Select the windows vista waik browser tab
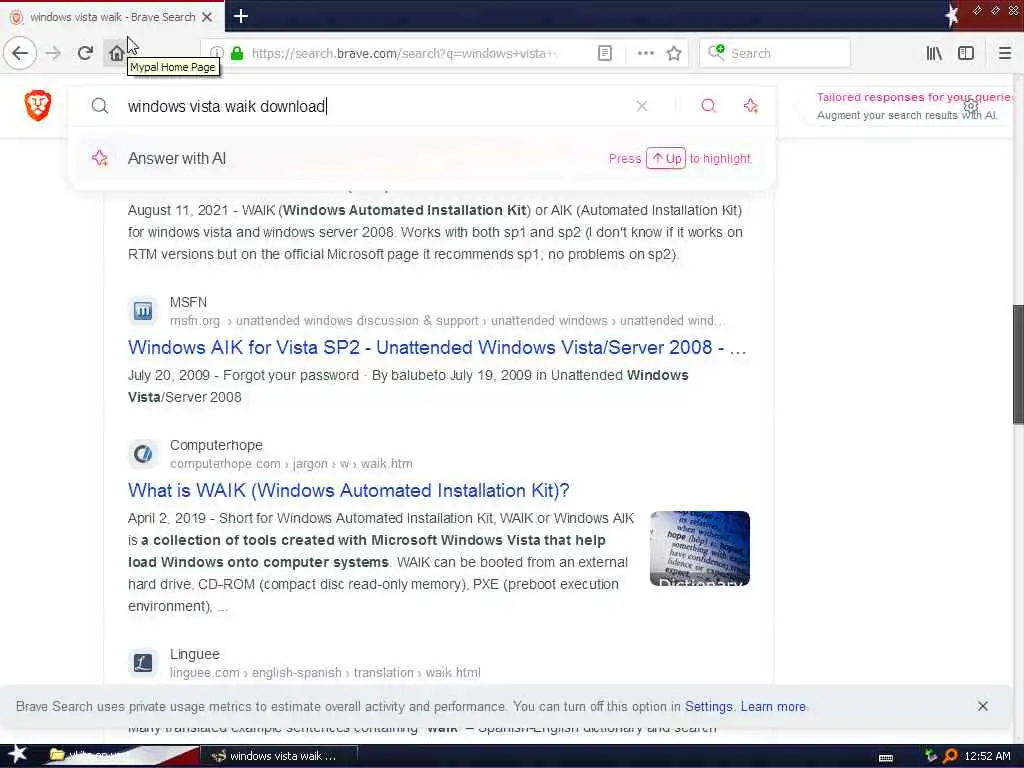Viewport: 1024px width, 768px height. (112, 17)
